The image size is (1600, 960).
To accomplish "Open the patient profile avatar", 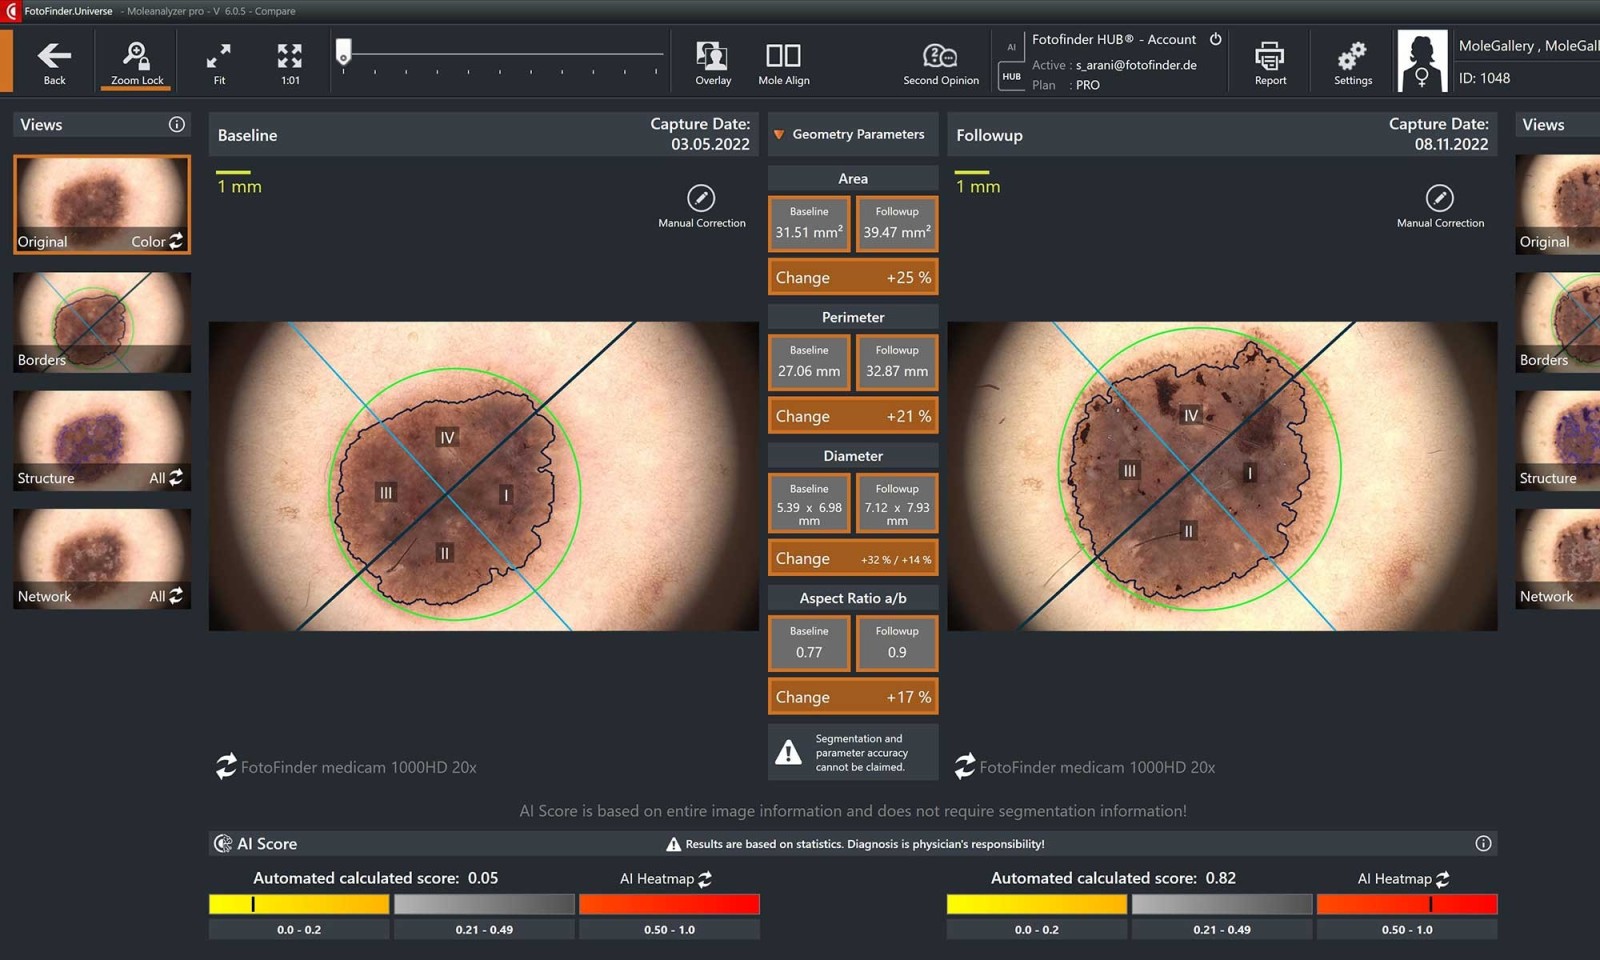I will pos(1422,61).
